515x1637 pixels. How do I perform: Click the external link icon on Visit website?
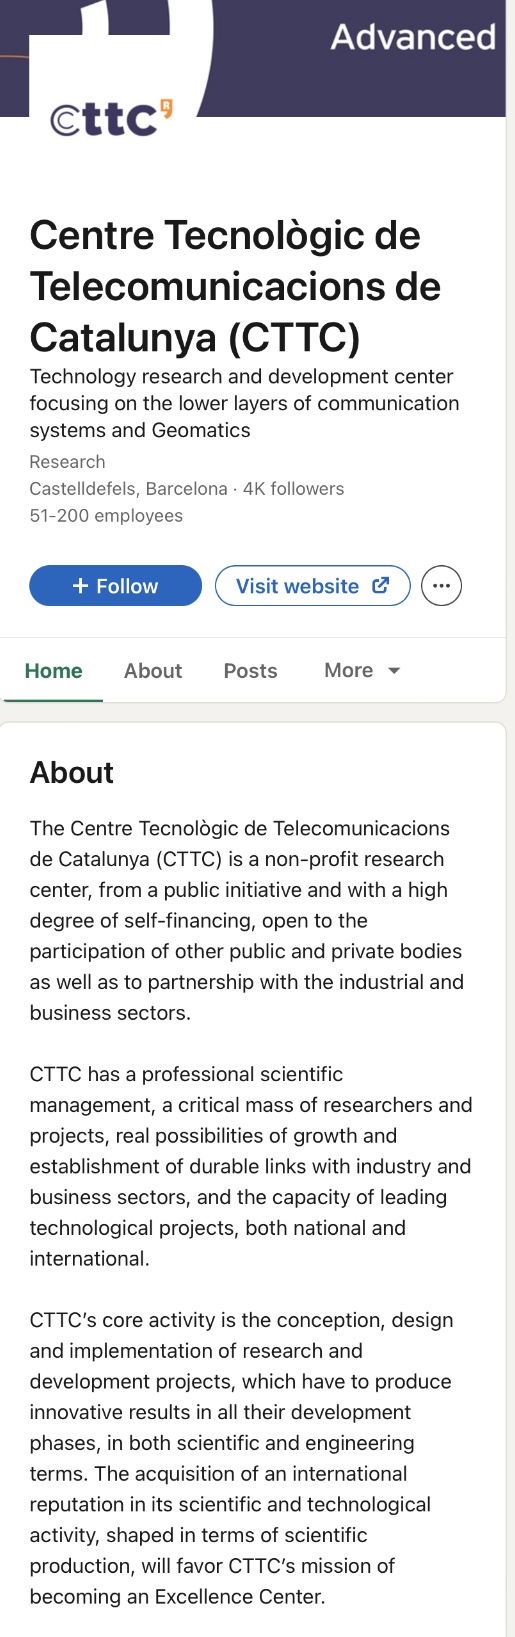380,586
